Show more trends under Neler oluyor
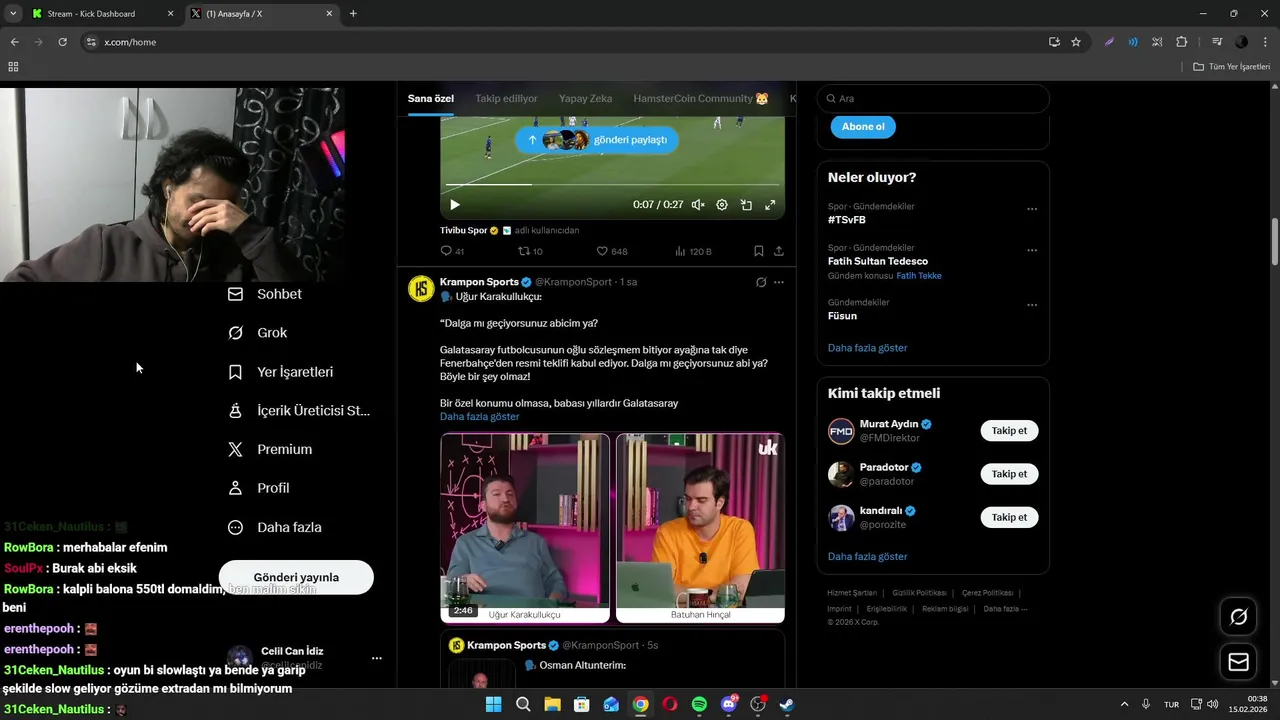 (x=867, y=348)
